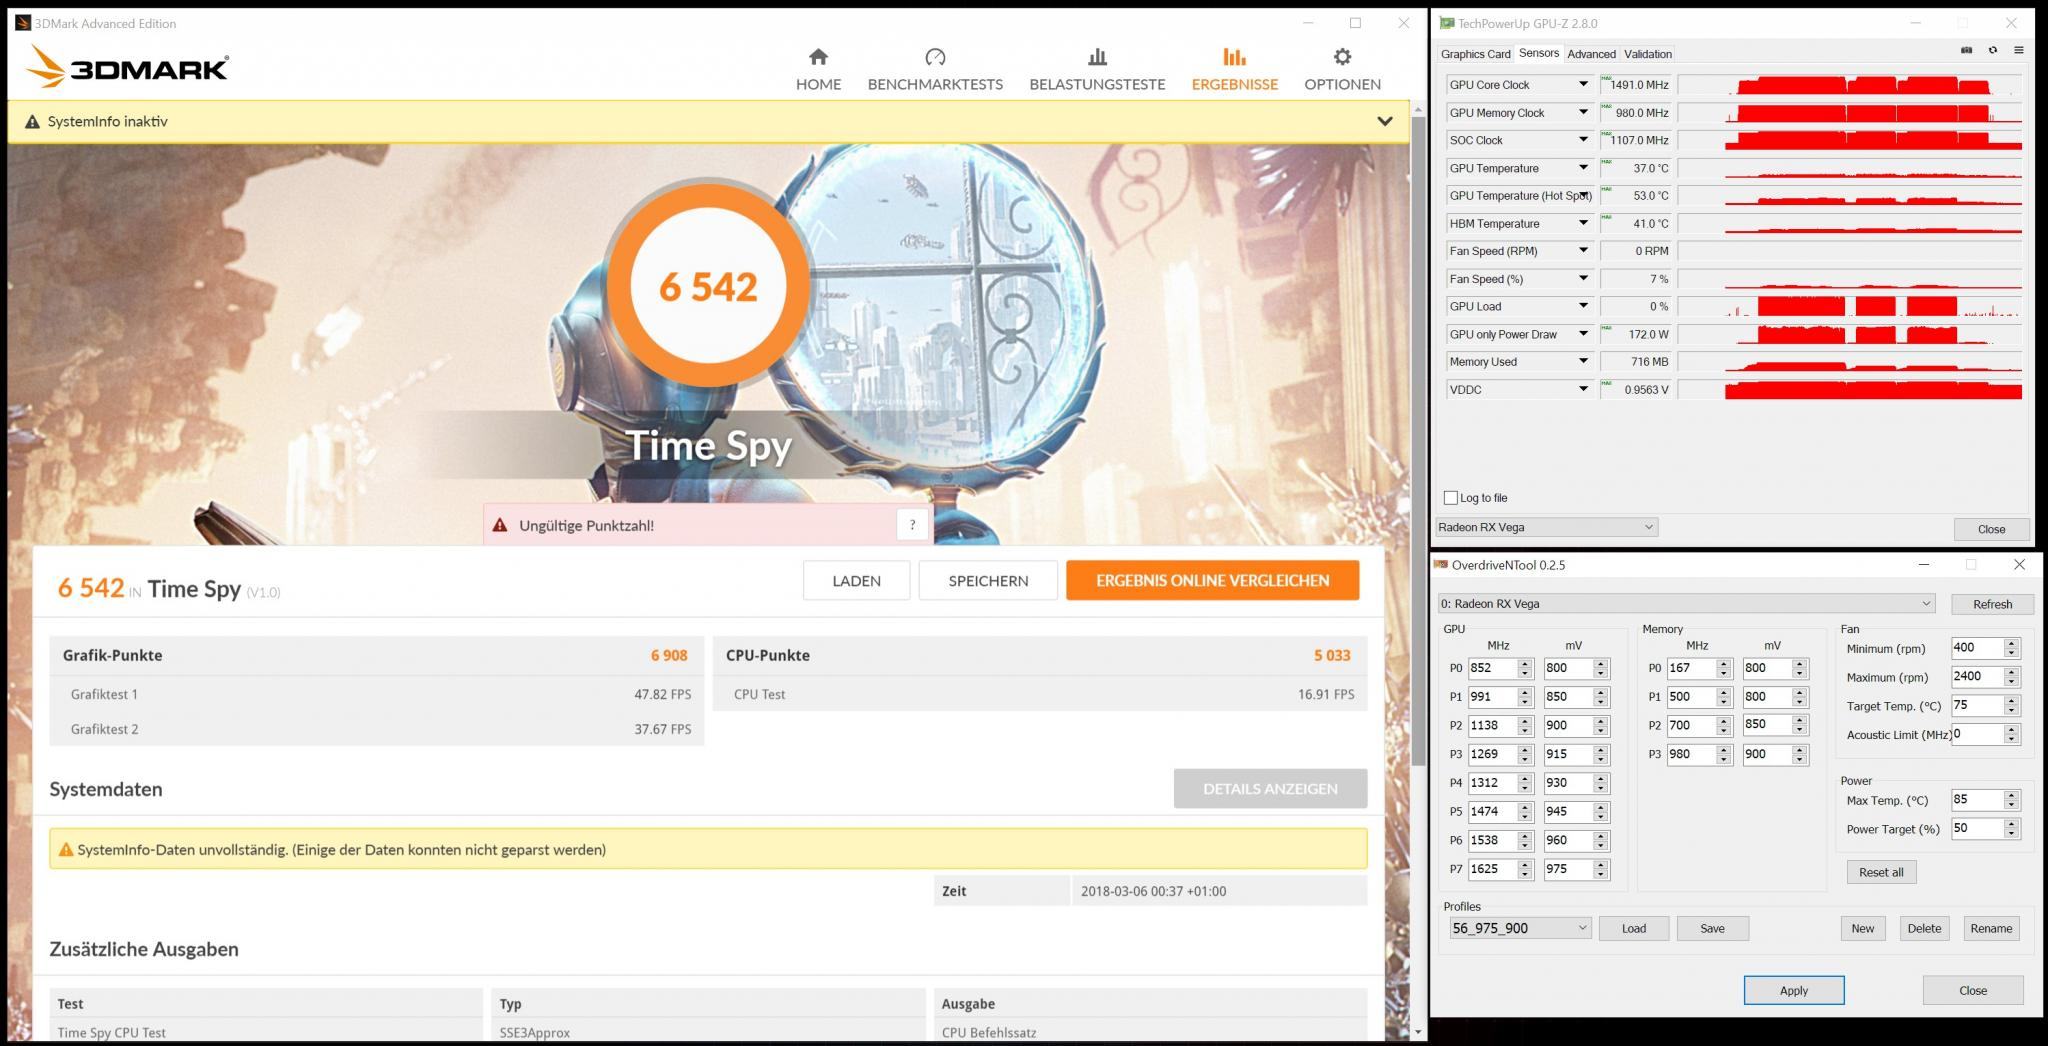Open the Benchmarktests gauge icon

point(935,57)
